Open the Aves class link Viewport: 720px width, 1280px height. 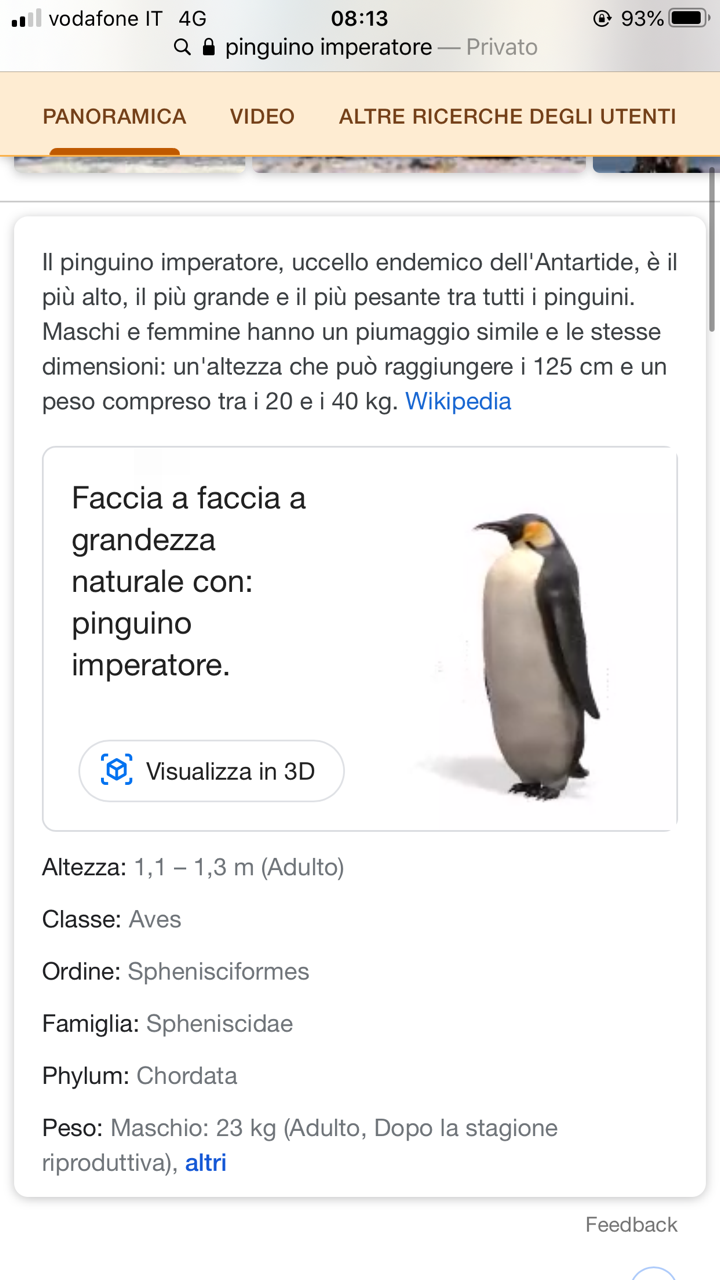[x=155, y=919]
